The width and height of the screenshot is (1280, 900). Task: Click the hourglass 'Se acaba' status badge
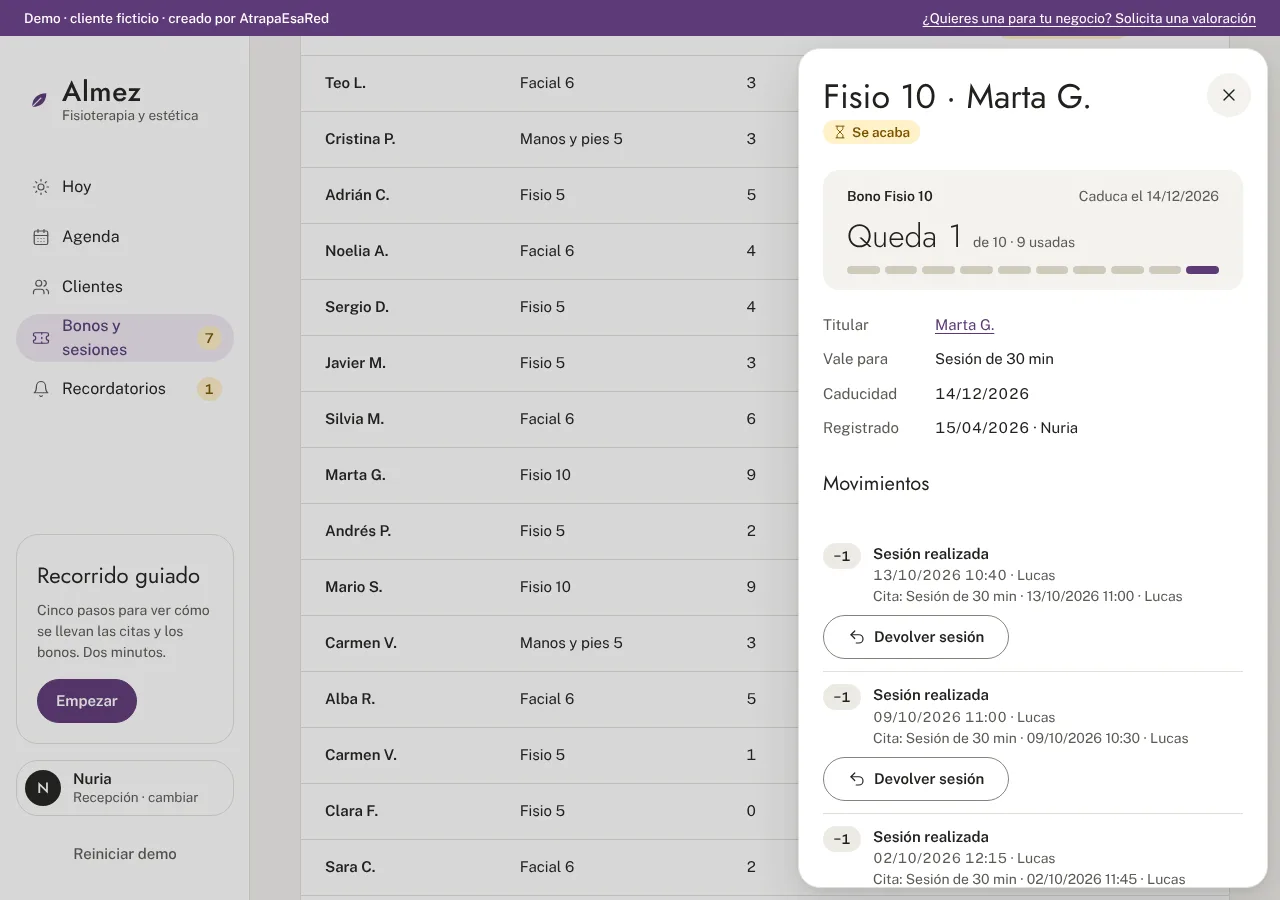click(871, 132)
